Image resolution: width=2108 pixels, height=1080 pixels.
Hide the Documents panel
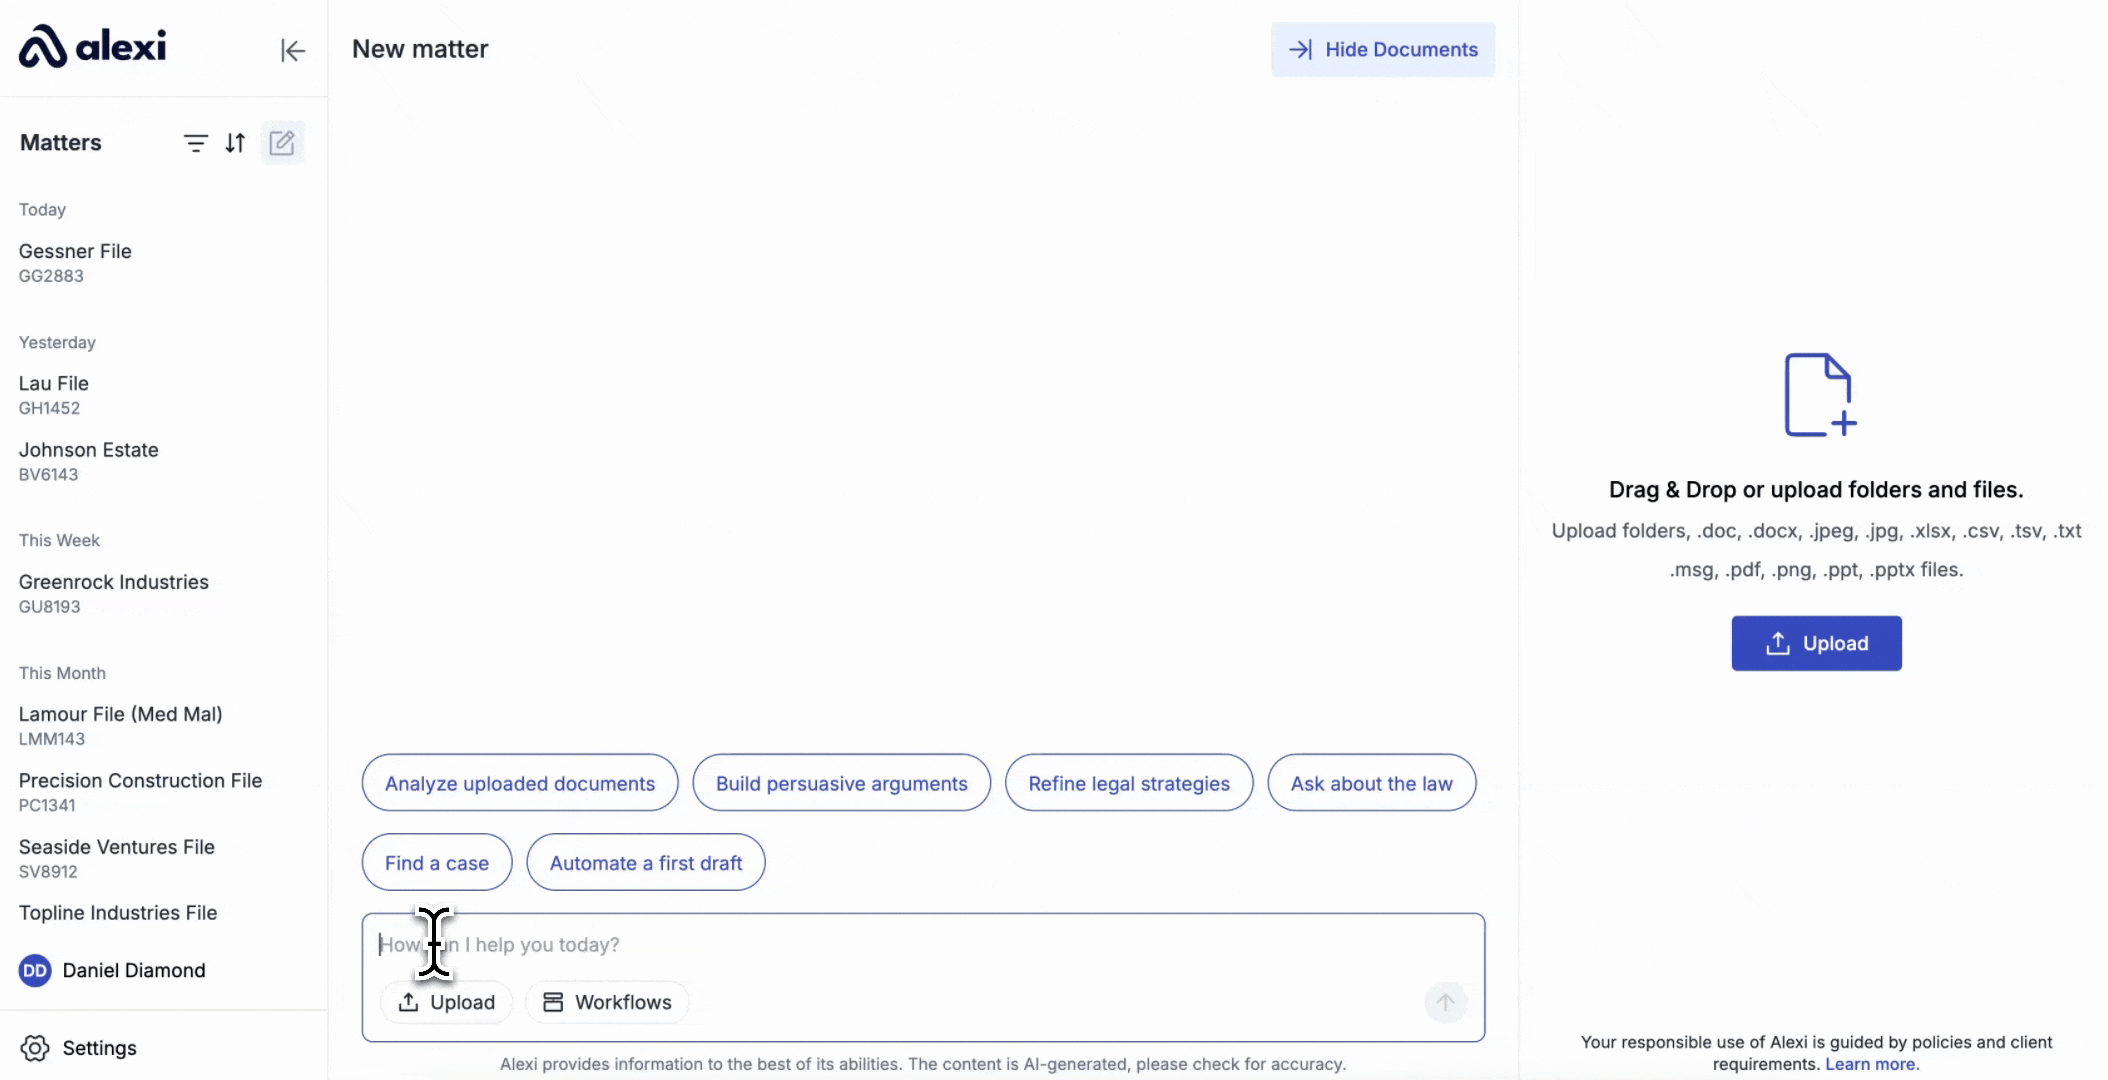[x=1382, y=50]
